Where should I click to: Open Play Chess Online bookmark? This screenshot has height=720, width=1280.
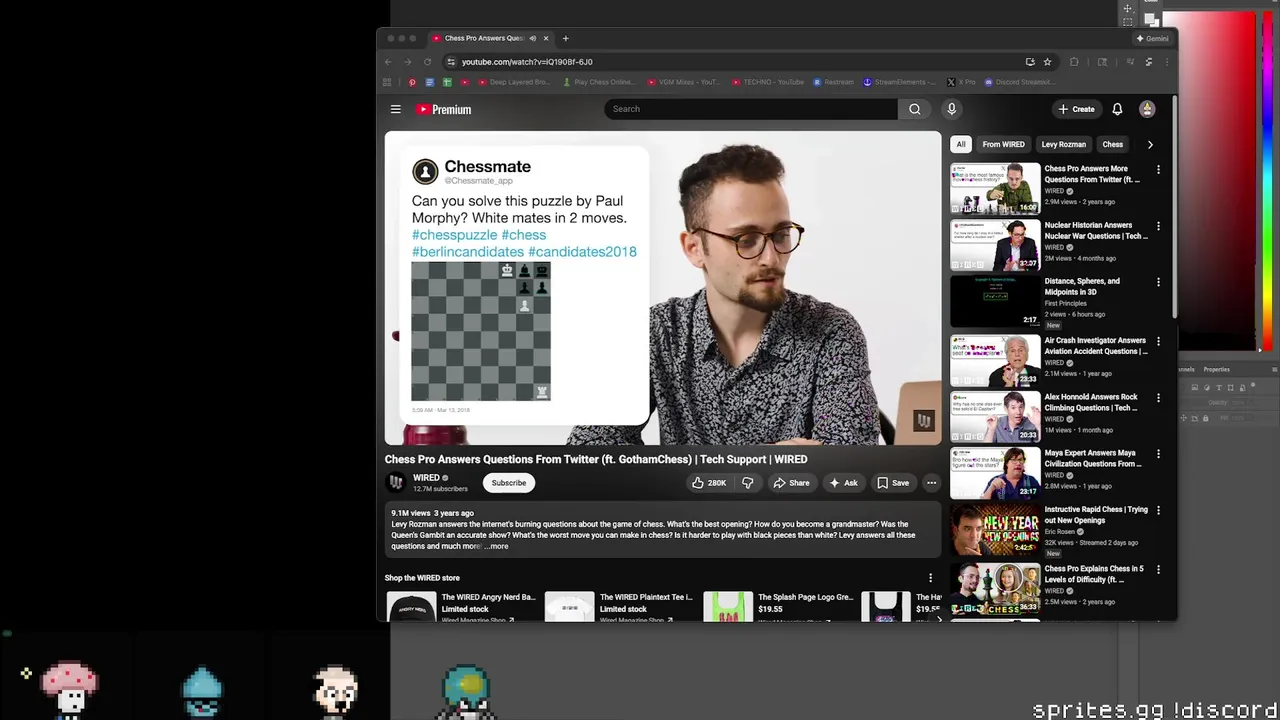(x=599, y=82)
